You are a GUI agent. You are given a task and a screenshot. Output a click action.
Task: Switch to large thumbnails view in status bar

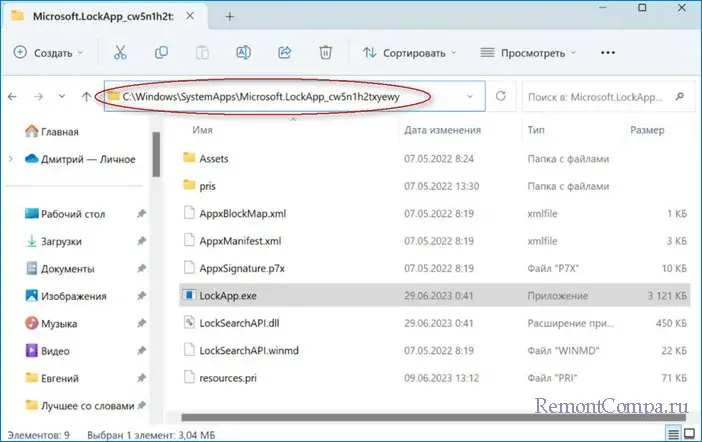(x=689, y=432)
